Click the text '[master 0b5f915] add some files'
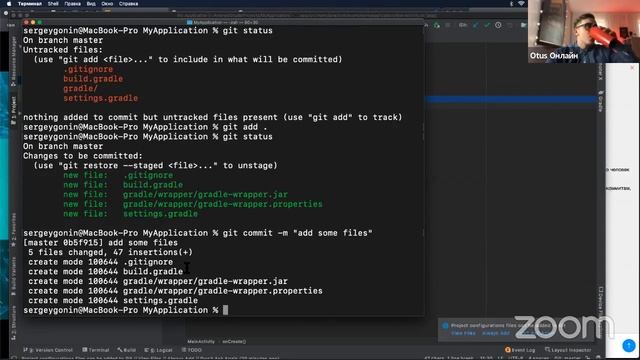640x360 pixels. coord(100,243)
